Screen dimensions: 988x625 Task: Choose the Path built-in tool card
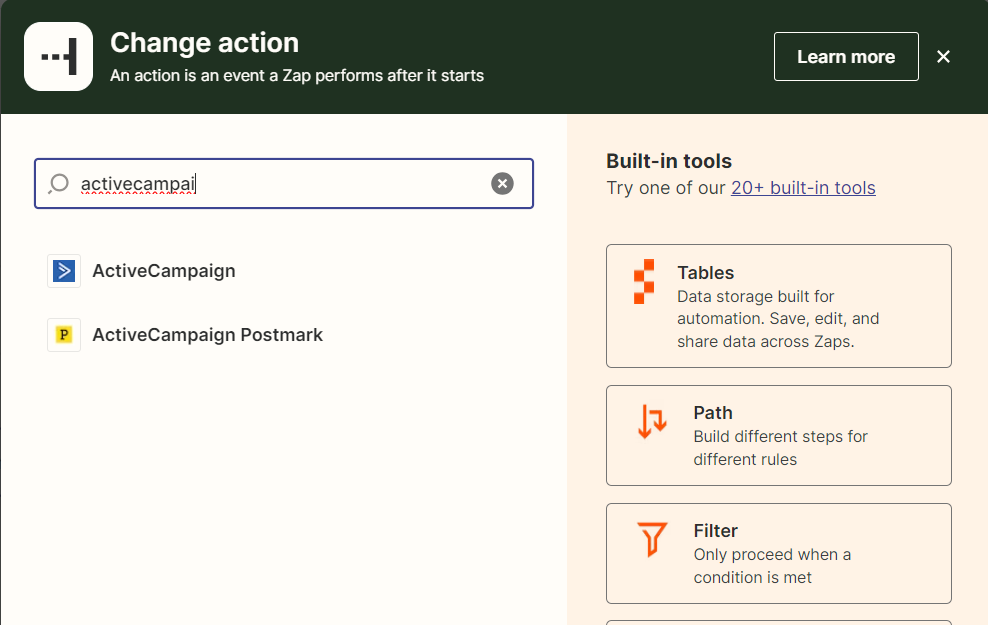[779, 435]
